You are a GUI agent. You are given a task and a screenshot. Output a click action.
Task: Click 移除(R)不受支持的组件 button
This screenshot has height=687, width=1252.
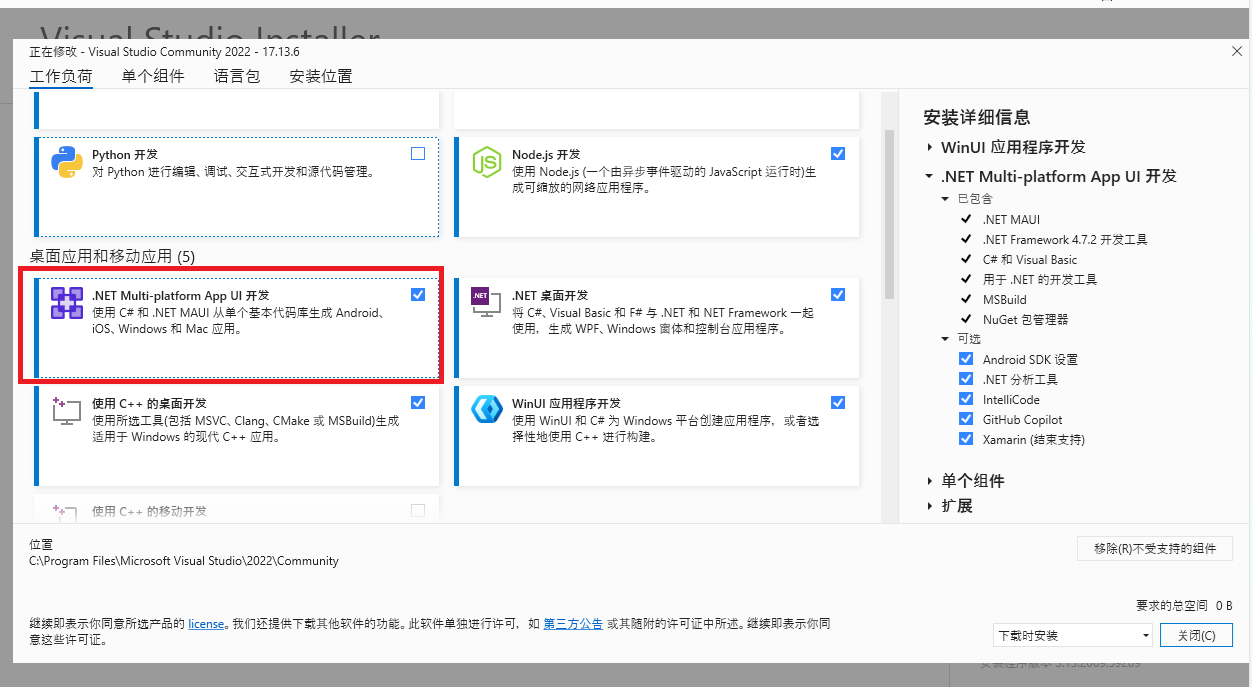(1155, 548)
